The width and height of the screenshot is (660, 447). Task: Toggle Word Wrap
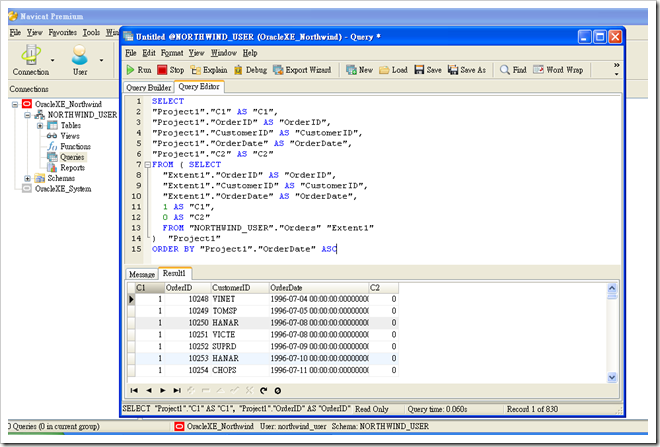pyautogui.click(x=558, y=70)
